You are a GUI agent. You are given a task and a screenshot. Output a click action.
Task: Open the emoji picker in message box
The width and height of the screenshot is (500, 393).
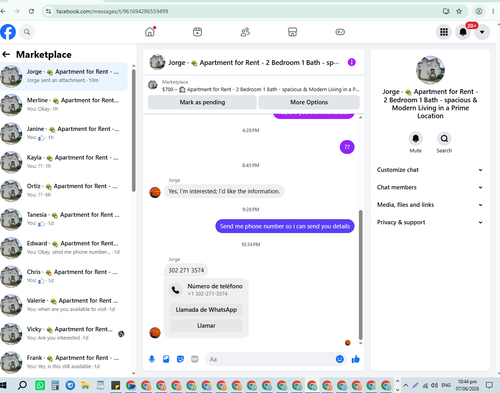pos(340,359)
